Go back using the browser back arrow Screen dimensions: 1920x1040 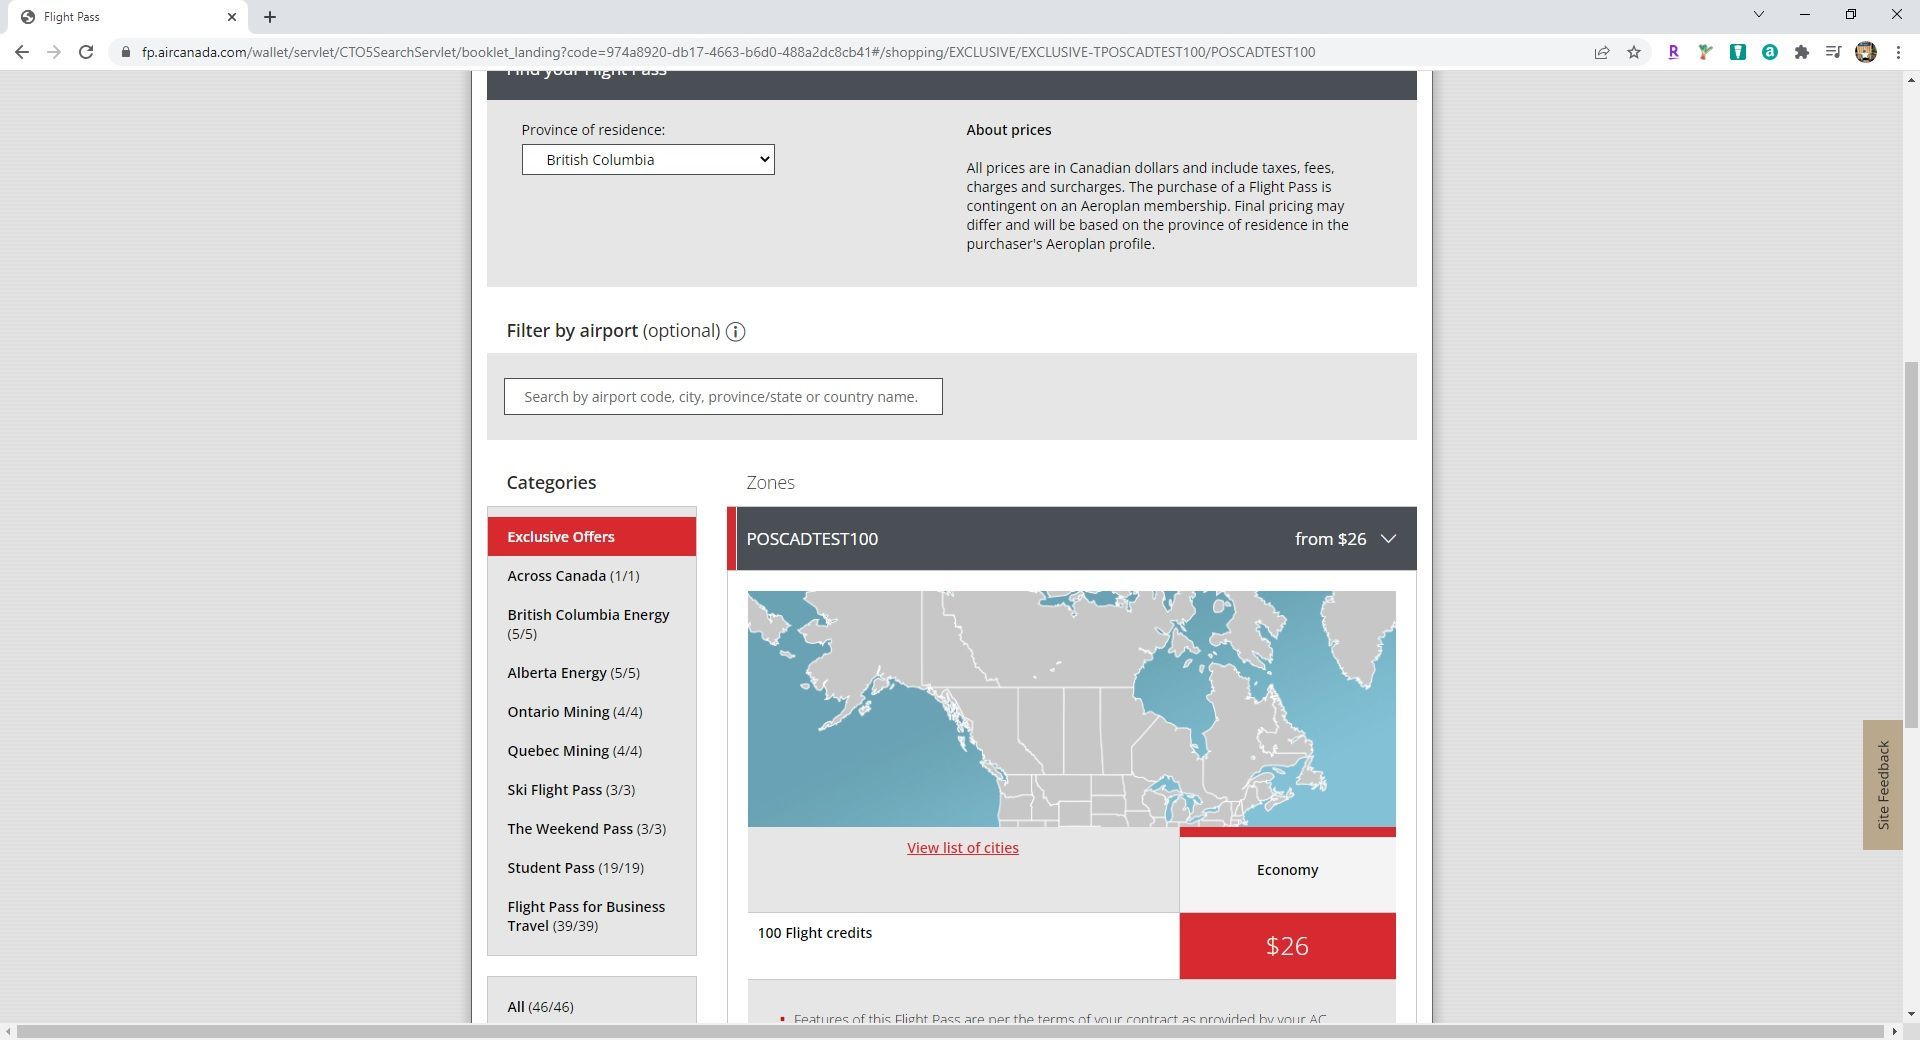tap(22, 52)
